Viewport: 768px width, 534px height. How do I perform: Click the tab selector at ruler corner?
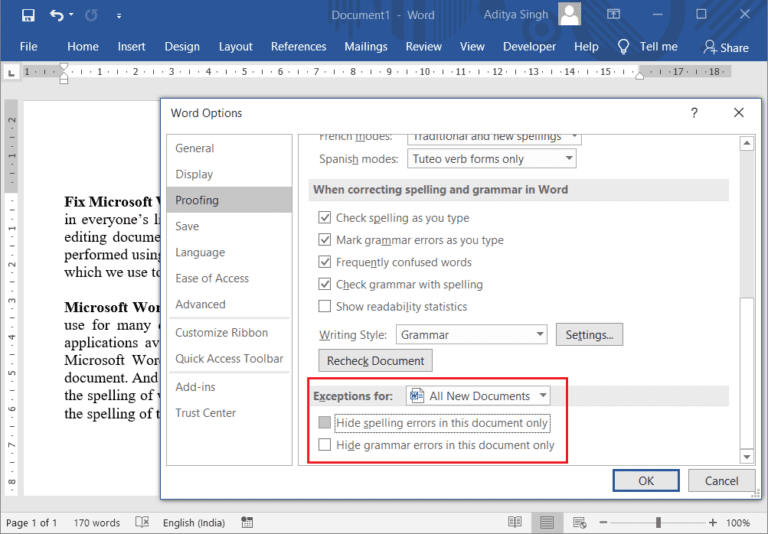[x=11, y=73]
